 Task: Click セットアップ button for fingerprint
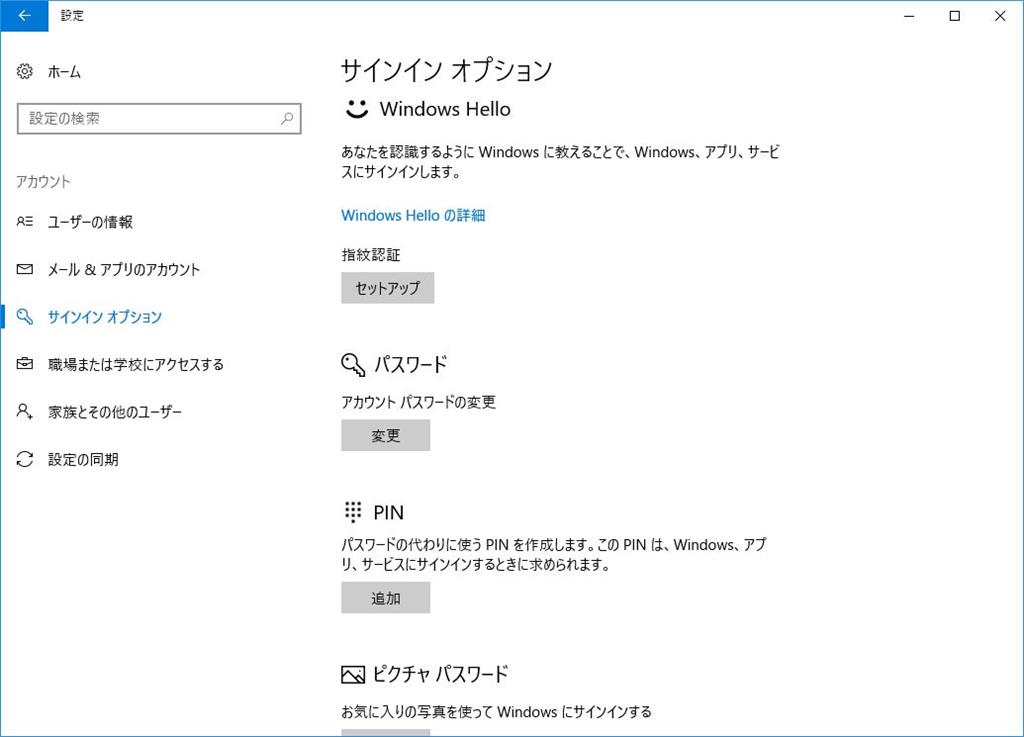387,288
